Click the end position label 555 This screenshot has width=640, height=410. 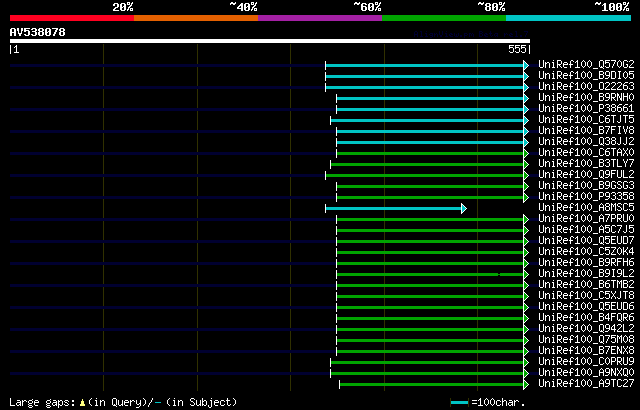tap(517, 49)
